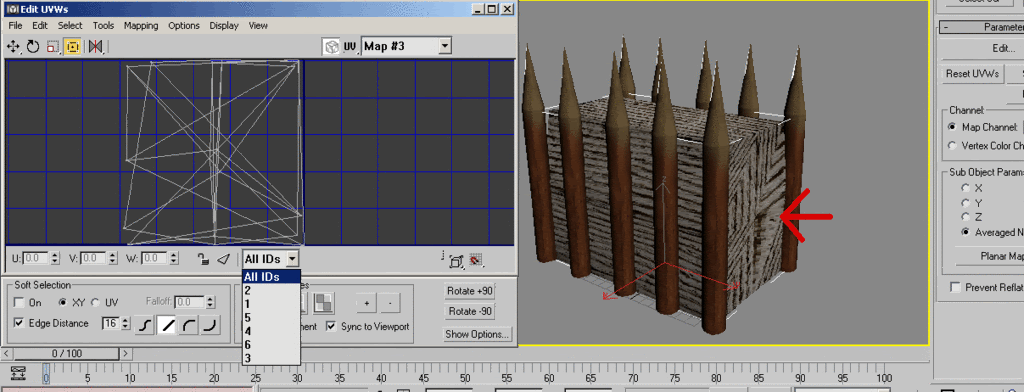Select the slow-out falloff curve icon
Viewport: 1024px width, 392px height.
click(189, 325)
